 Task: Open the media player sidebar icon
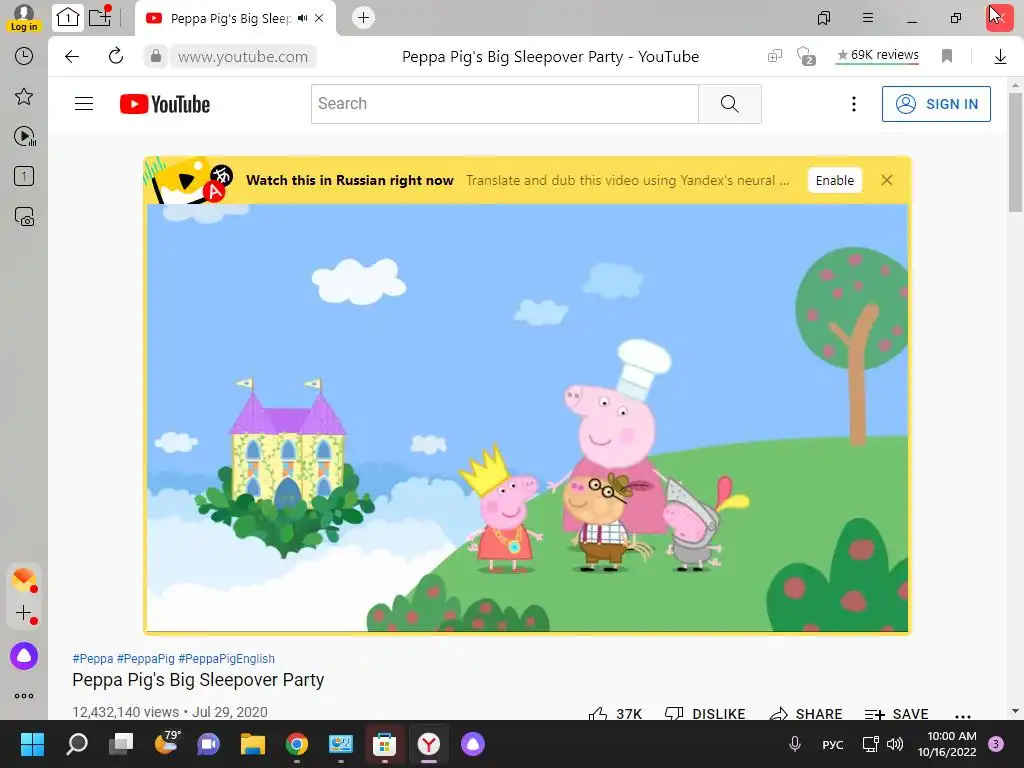coord(25,136)
